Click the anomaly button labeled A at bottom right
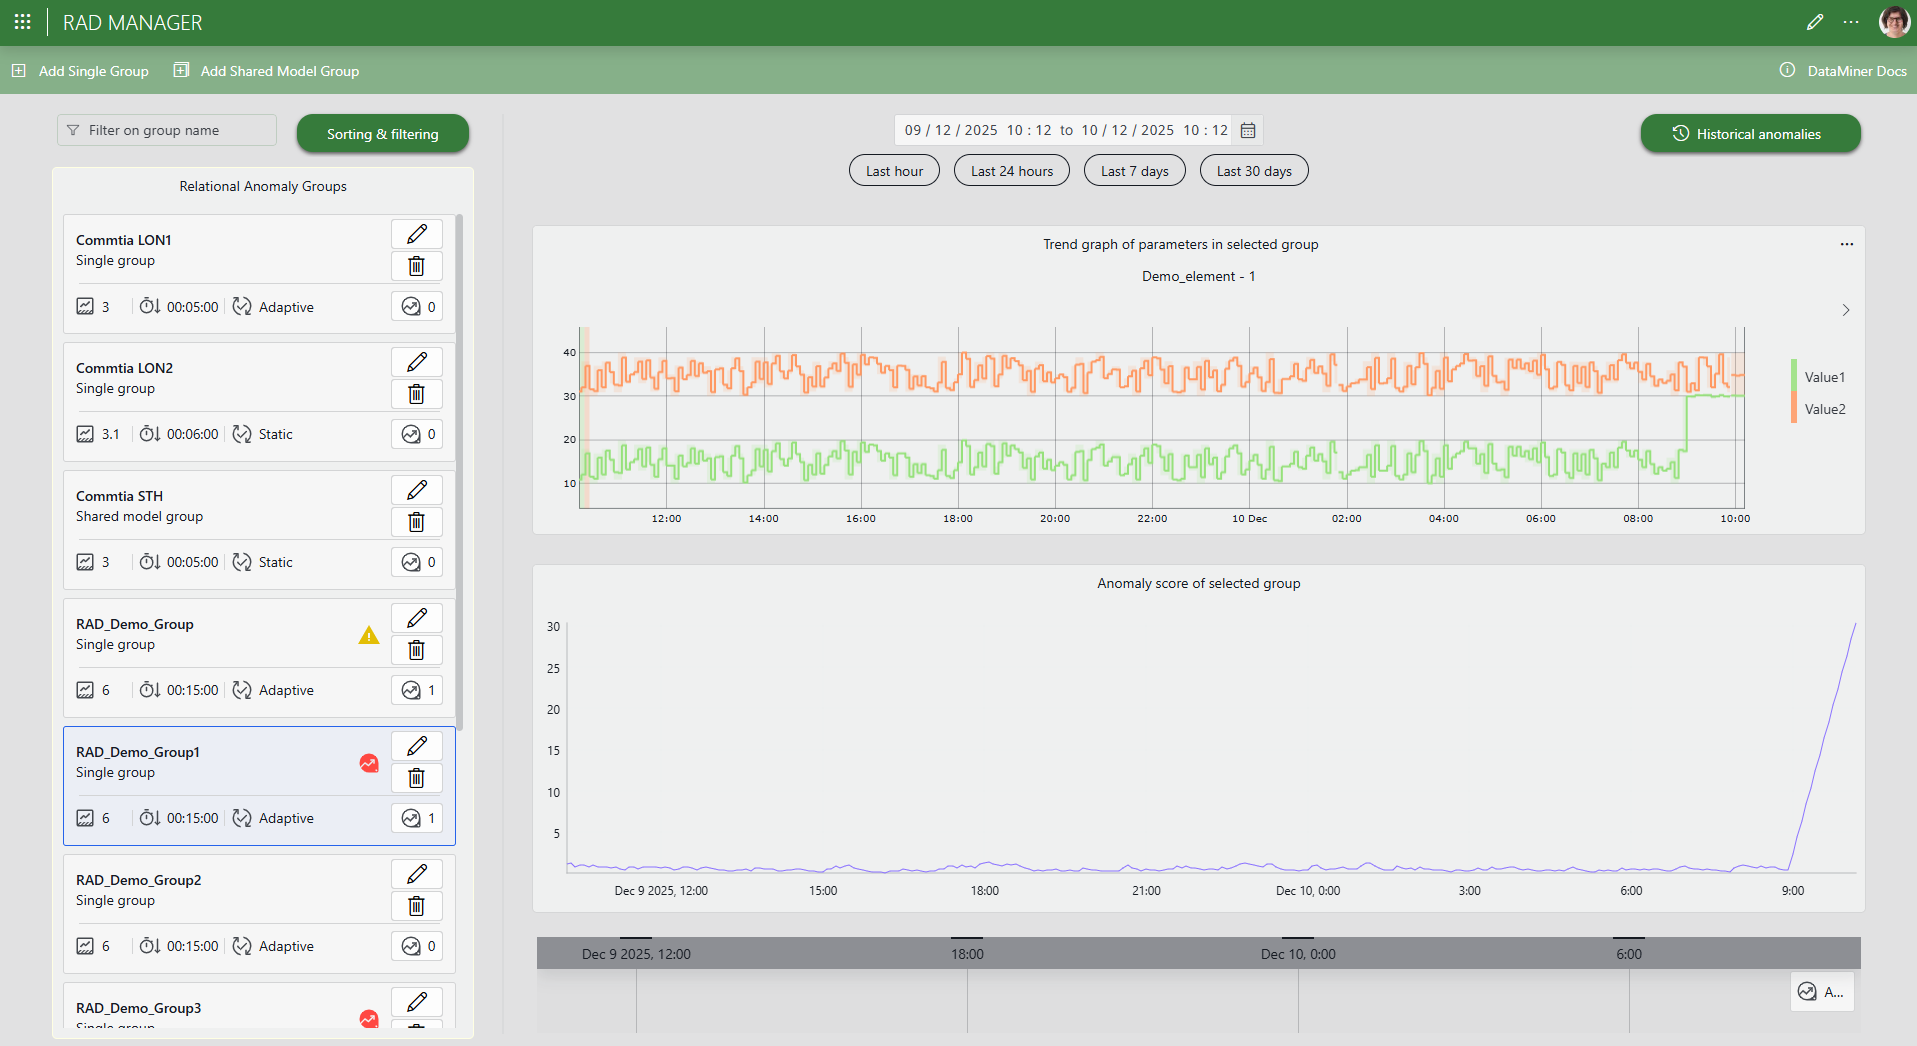The height and width of the screenshot is (1046, 1917). click(x=1821, y=991)
